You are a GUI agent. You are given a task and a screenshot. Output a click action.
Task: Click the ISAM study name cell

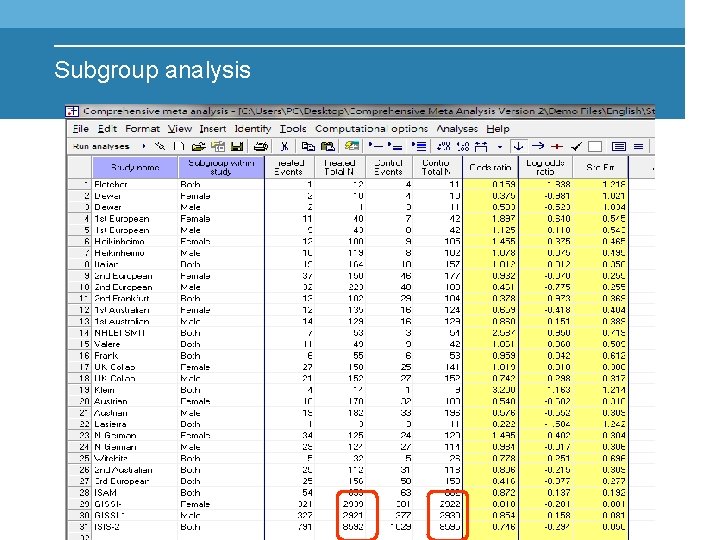(135, 493)
